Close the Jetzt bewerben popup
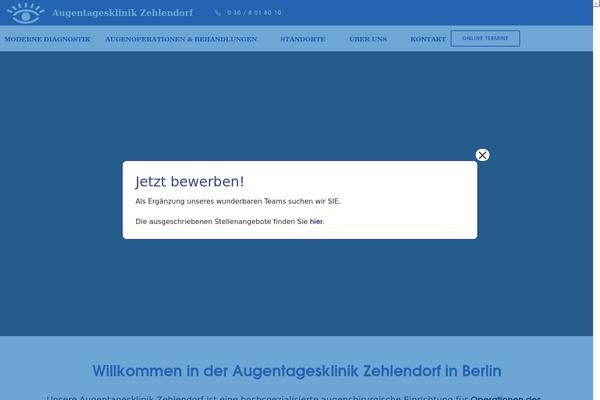The height and width of the screenshot is (400, 600). pos(482,155)
